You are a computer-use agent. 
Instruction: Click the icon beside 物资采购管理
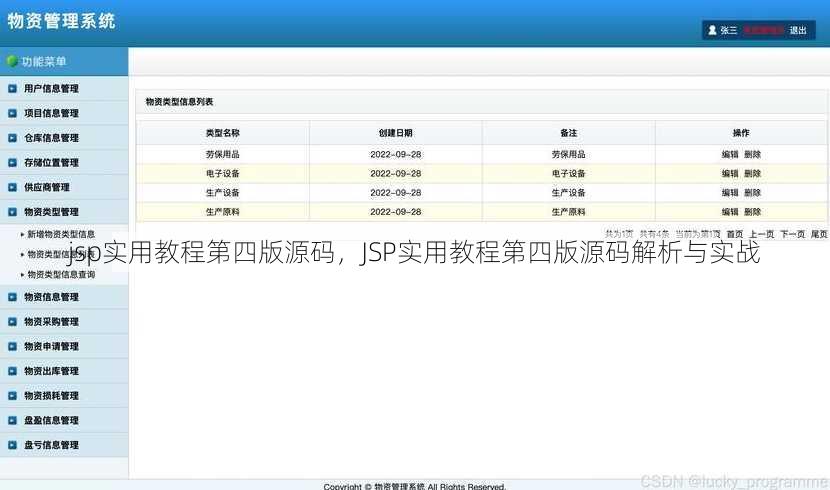click(x=12, y=322)
